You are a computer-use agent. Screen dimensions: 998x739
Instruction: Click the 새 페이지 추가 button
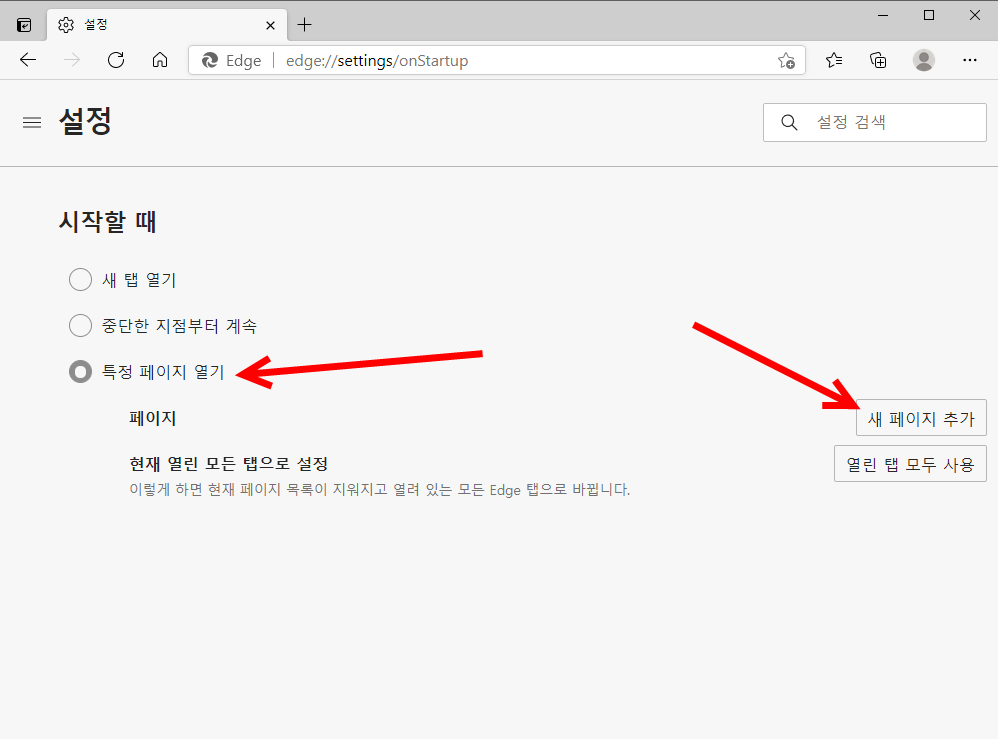click(x=921, y=418)
